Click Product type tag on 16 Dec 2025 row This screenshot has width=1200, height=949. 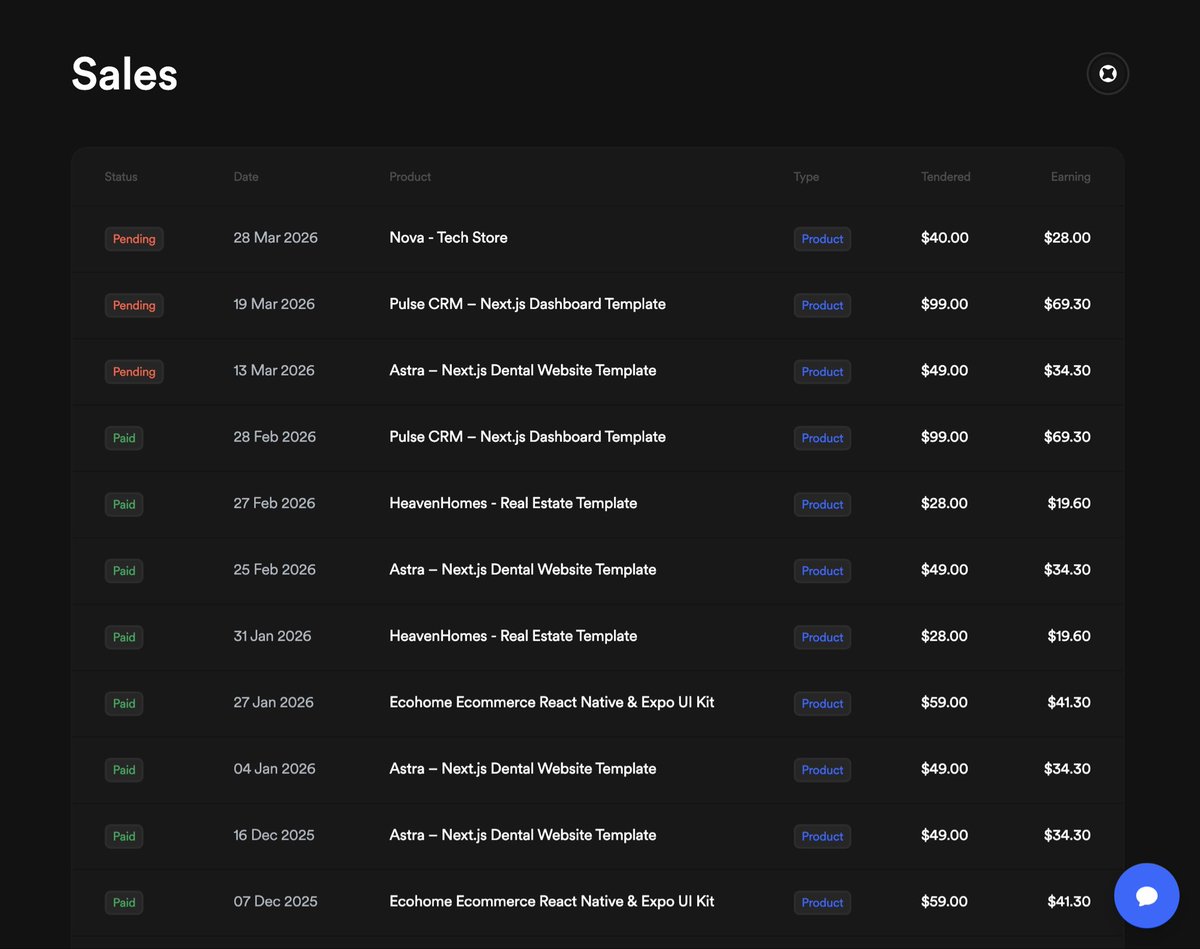tap(823, 836)
